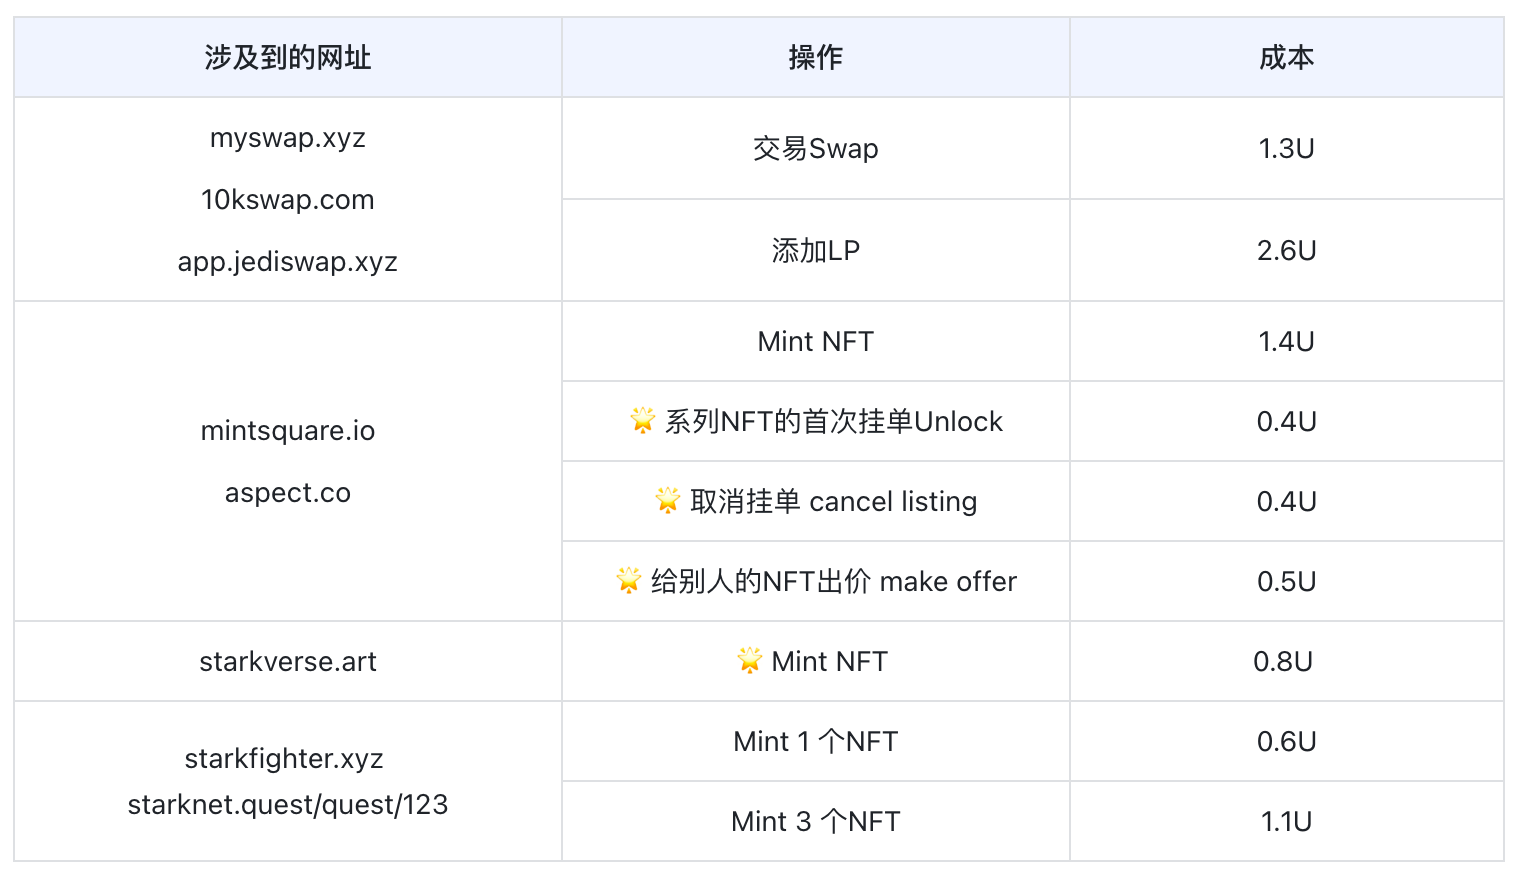Click the star icon in starkverse.art Mint NFT row
The width and height of the screenshot is (1518, 870).
coord(749,660)
